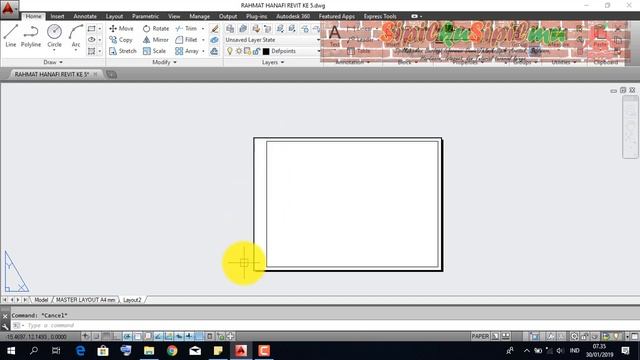Viewport: 640px width, 360px height.
Task: Open Workspace Switching gear icon
Action: [574, 336]
